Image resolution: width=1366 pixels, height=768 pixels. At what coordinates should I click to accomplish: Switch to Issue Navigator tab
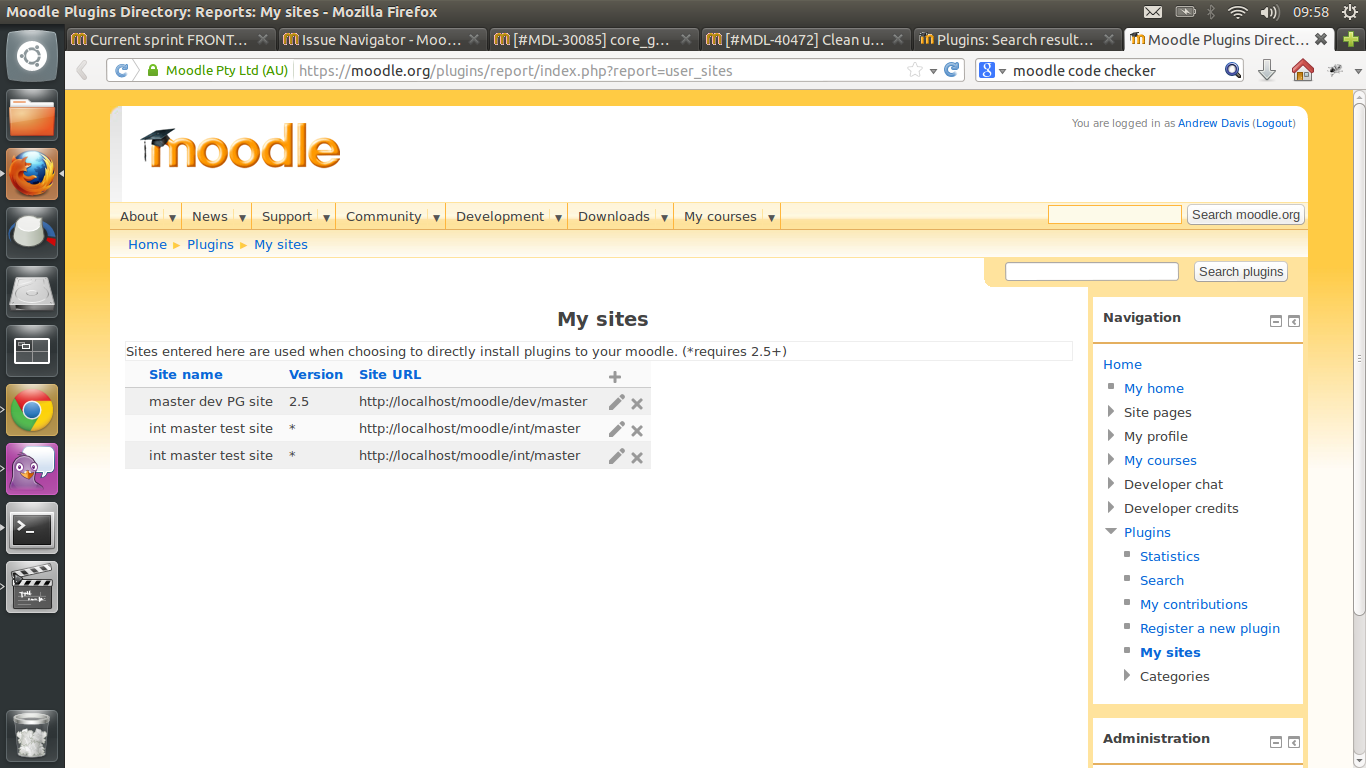[x=382, y=40]
